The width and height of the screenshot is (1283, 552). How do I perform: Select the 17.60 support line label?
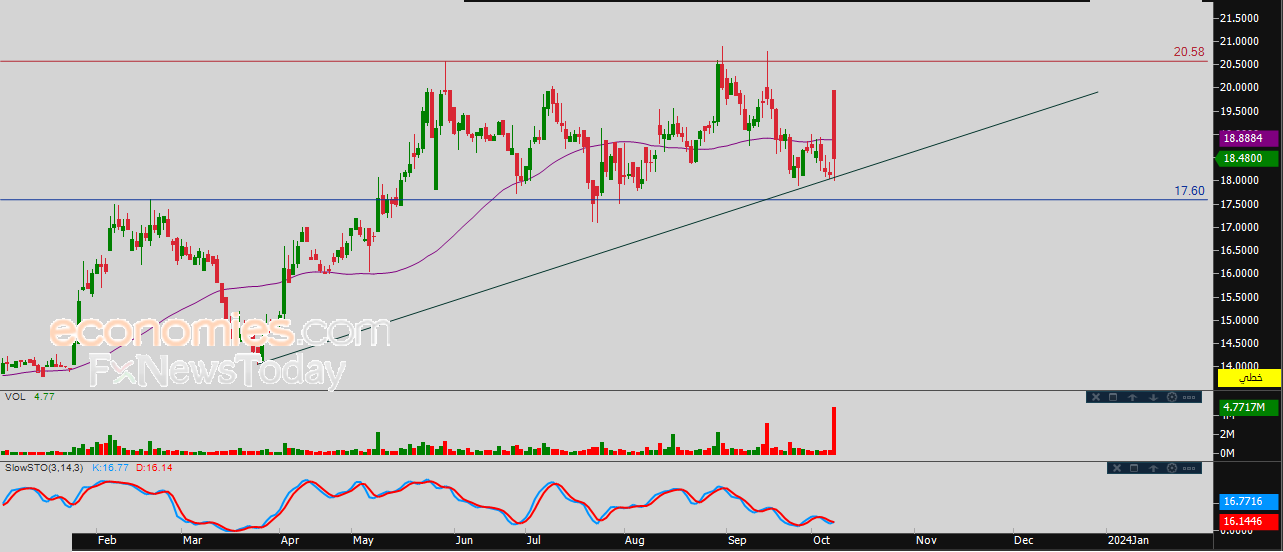pyautogui.click(x=1189, y=190)
